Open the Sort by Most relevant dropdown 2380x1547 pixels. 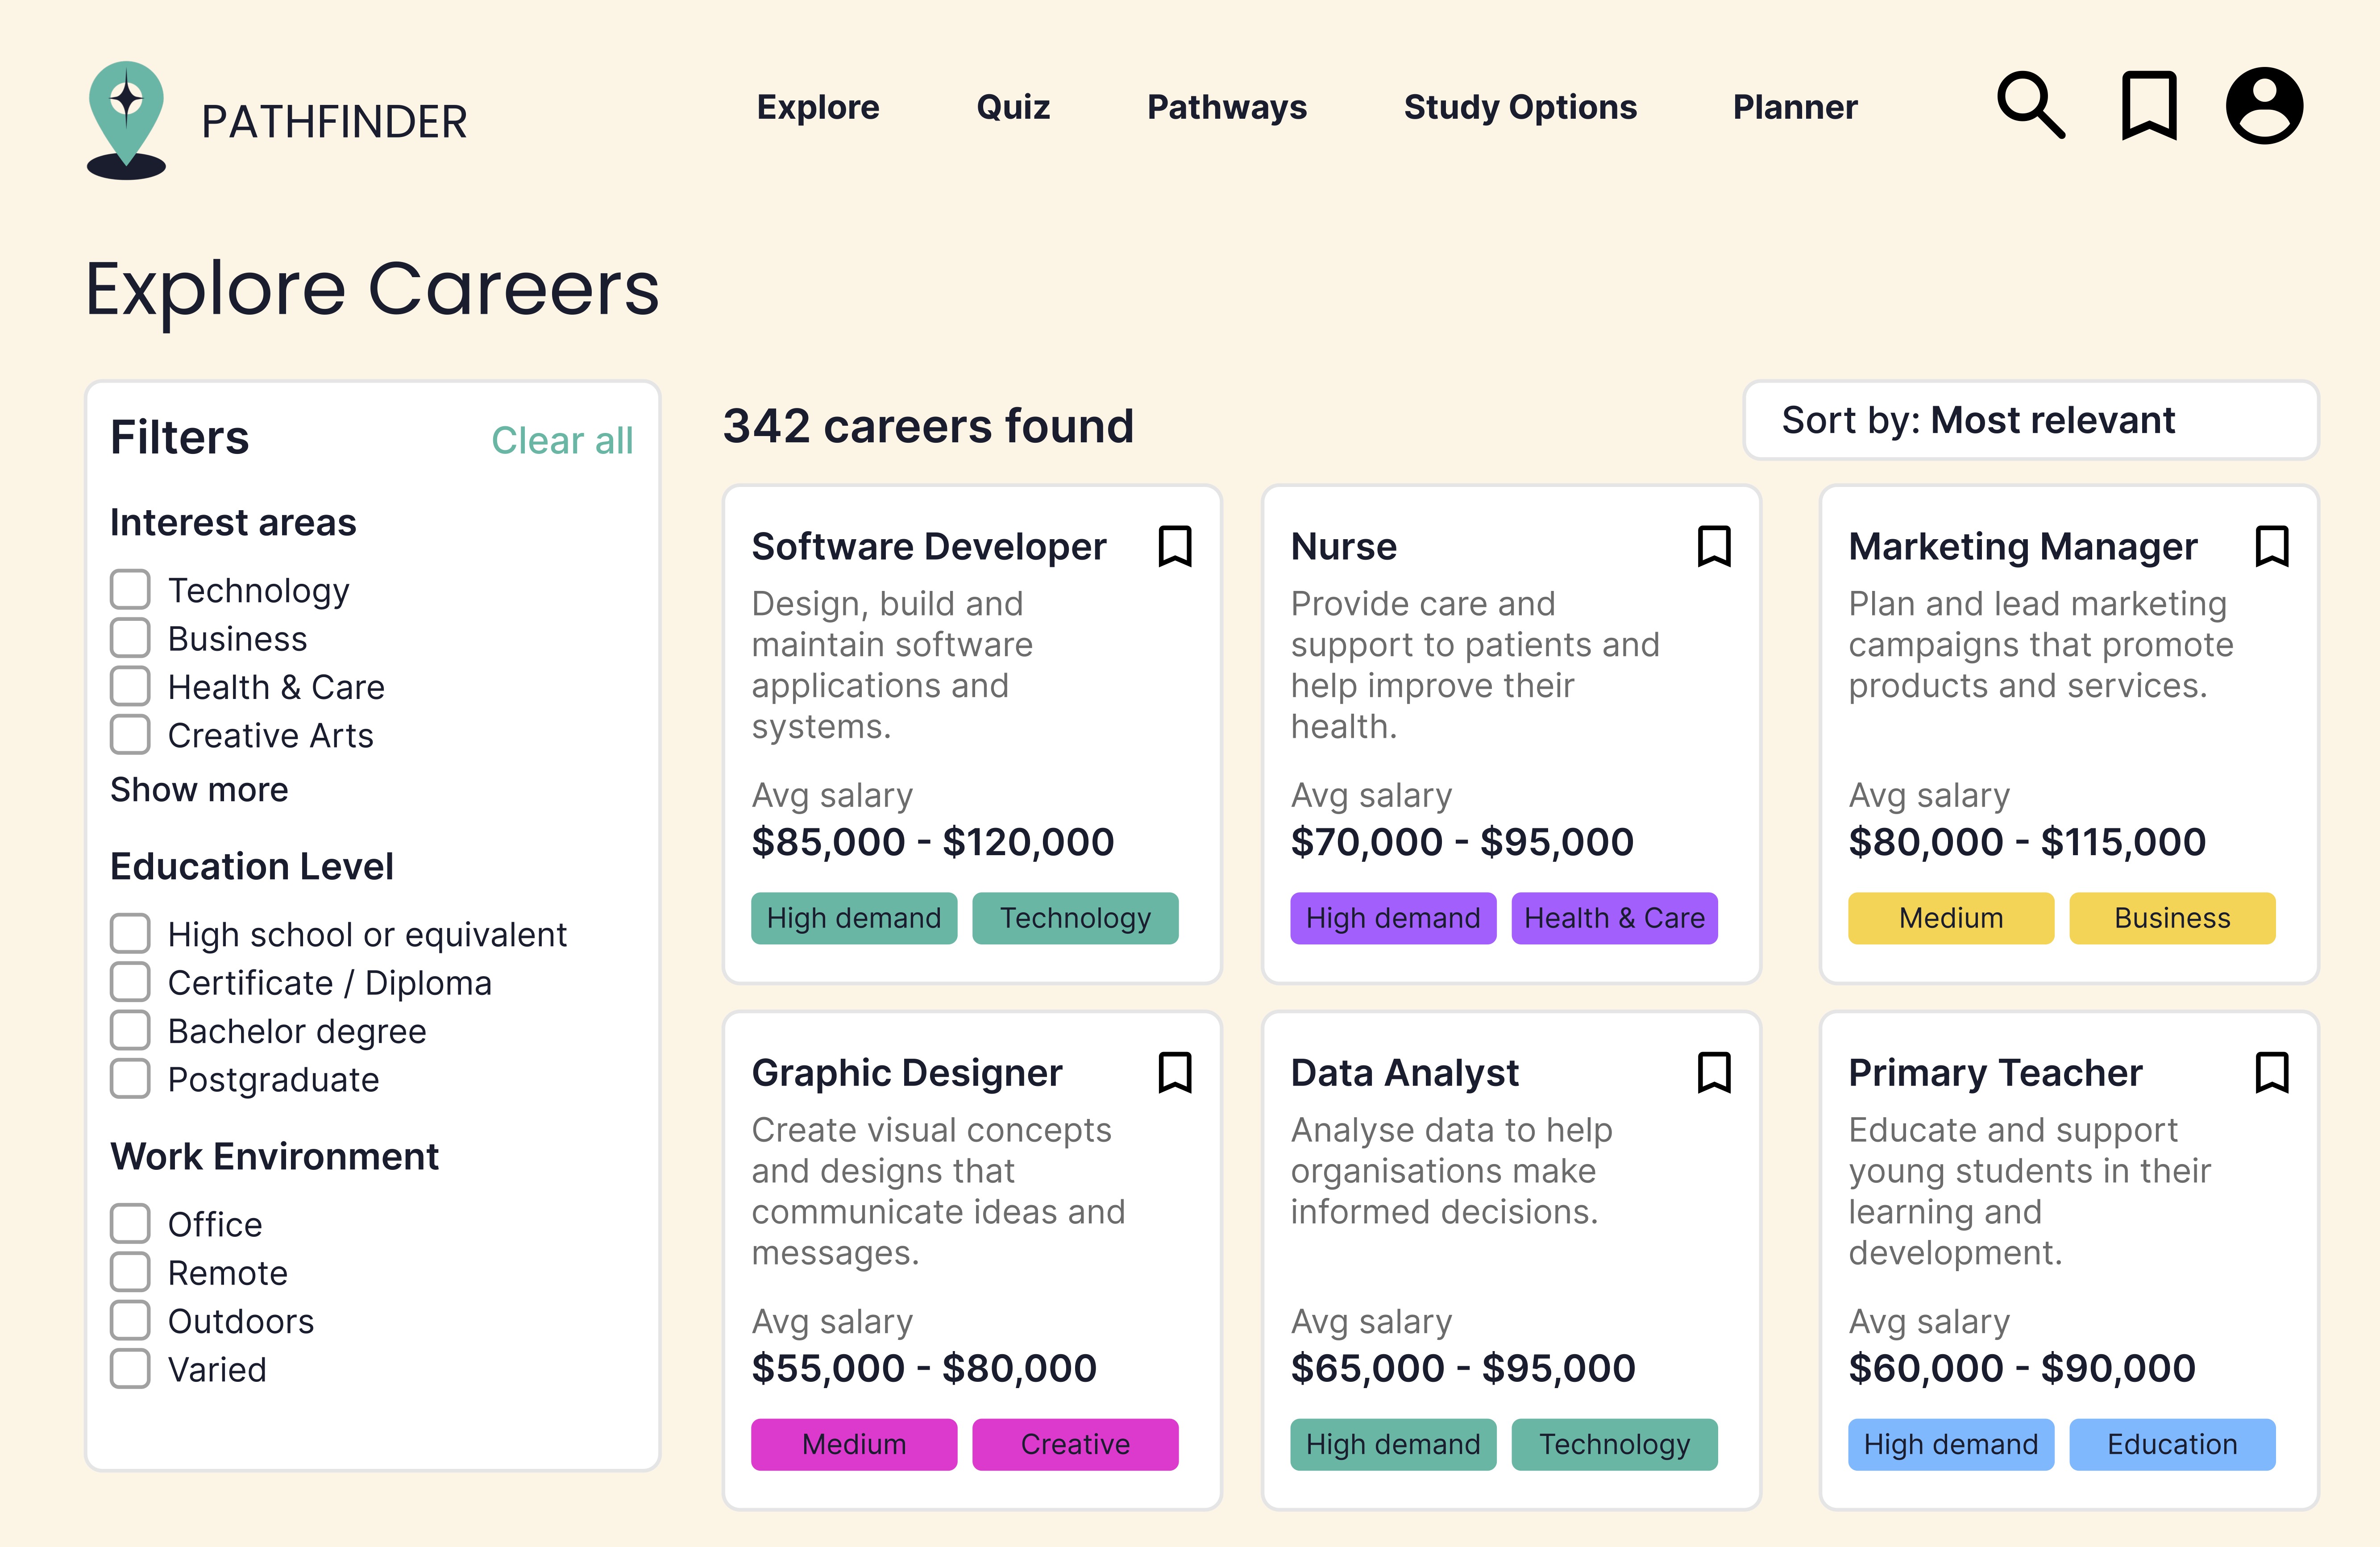[x=2030, y=420]
